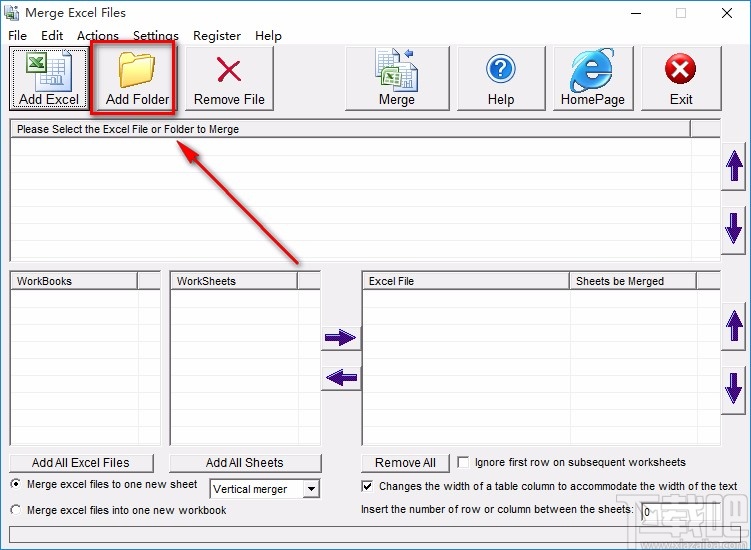751x550 pixels.
Task: Click the Add All Excel Files button
Action: click(81, 463)
